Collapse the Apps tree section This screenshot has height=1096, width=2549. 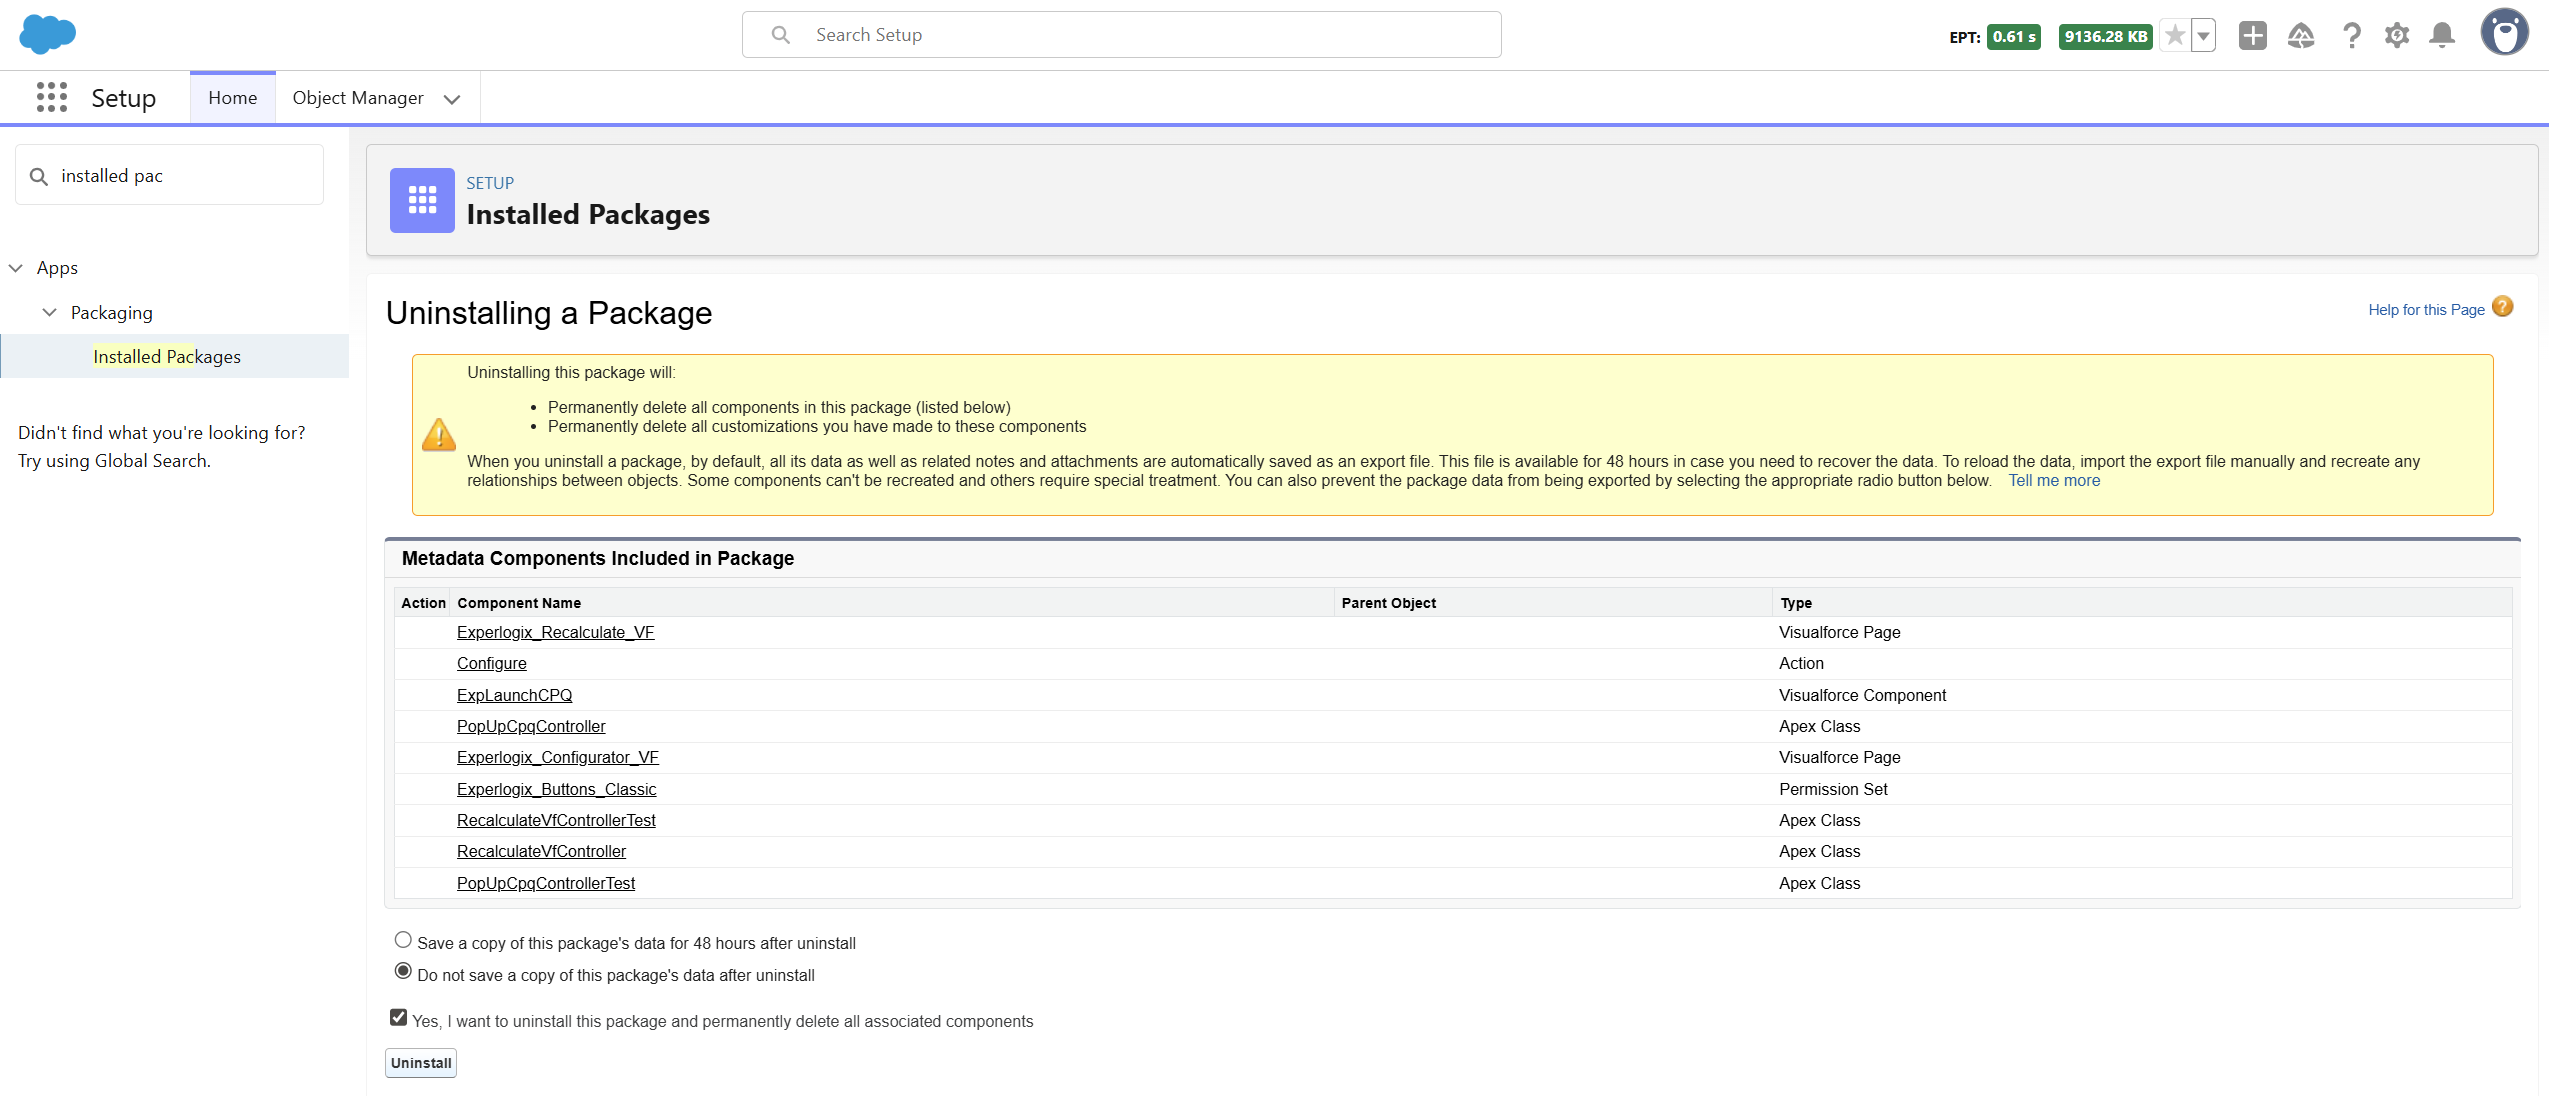click(x=15, y=268)
